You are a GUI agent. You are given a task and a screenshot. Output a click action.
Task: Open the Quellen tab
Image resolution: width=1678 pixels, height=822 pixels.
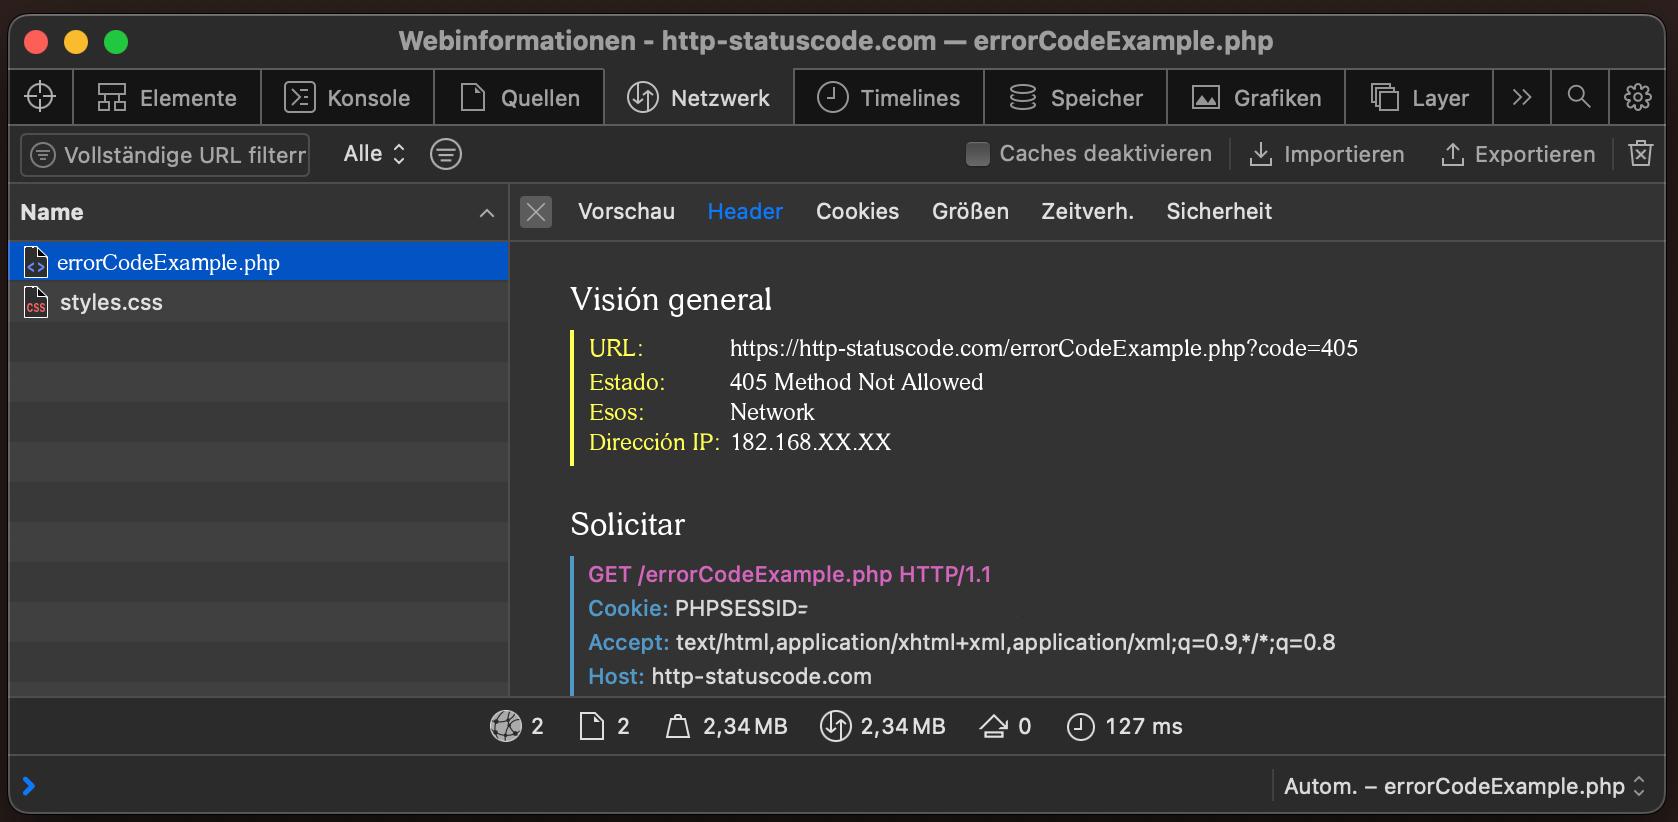pyautogui.click(x=519, y=97)
